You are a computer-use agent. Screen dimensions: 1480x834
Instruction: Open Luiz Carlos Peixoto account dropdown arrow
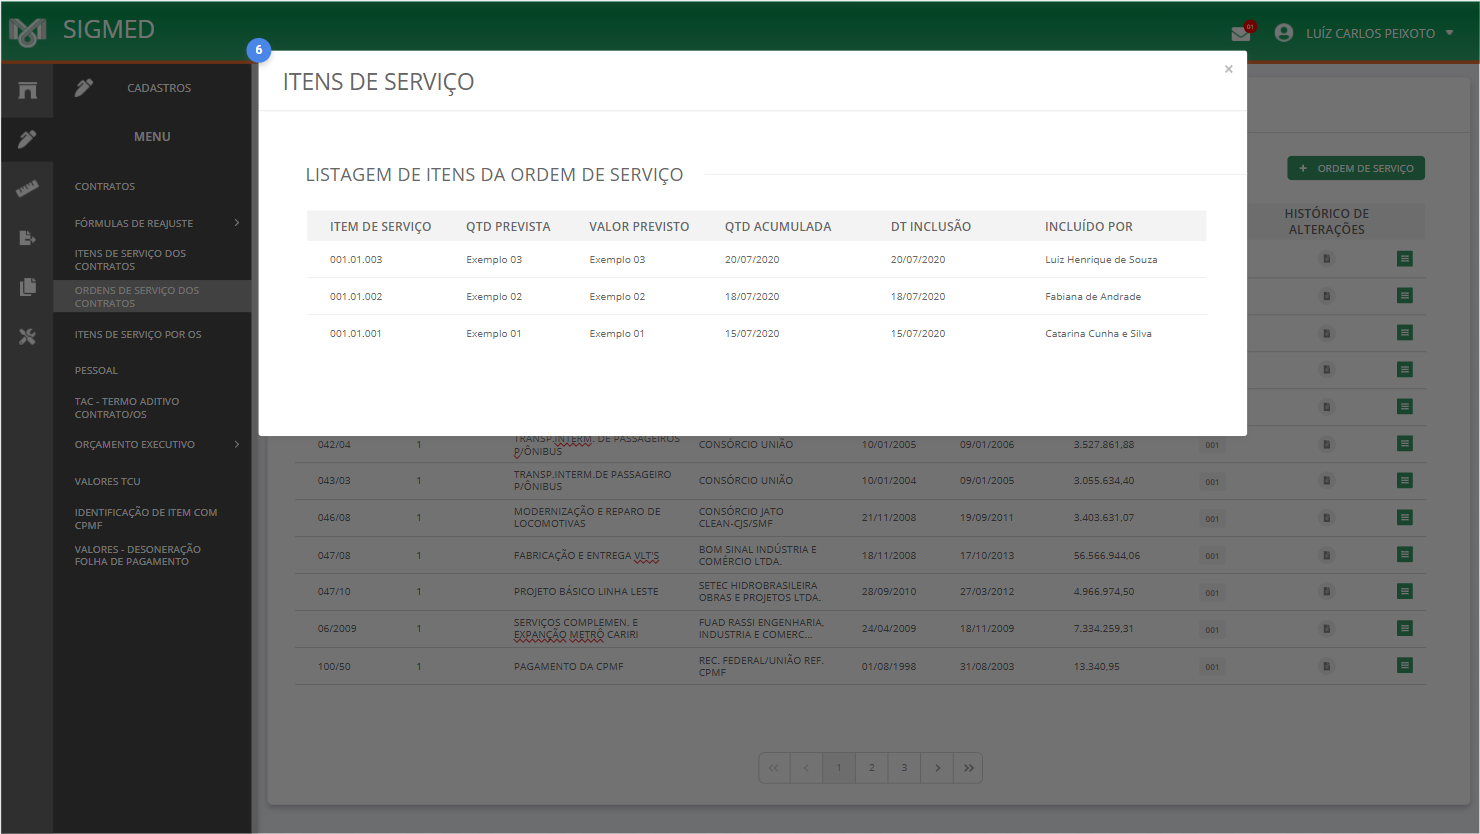[x=1450, y=33]
